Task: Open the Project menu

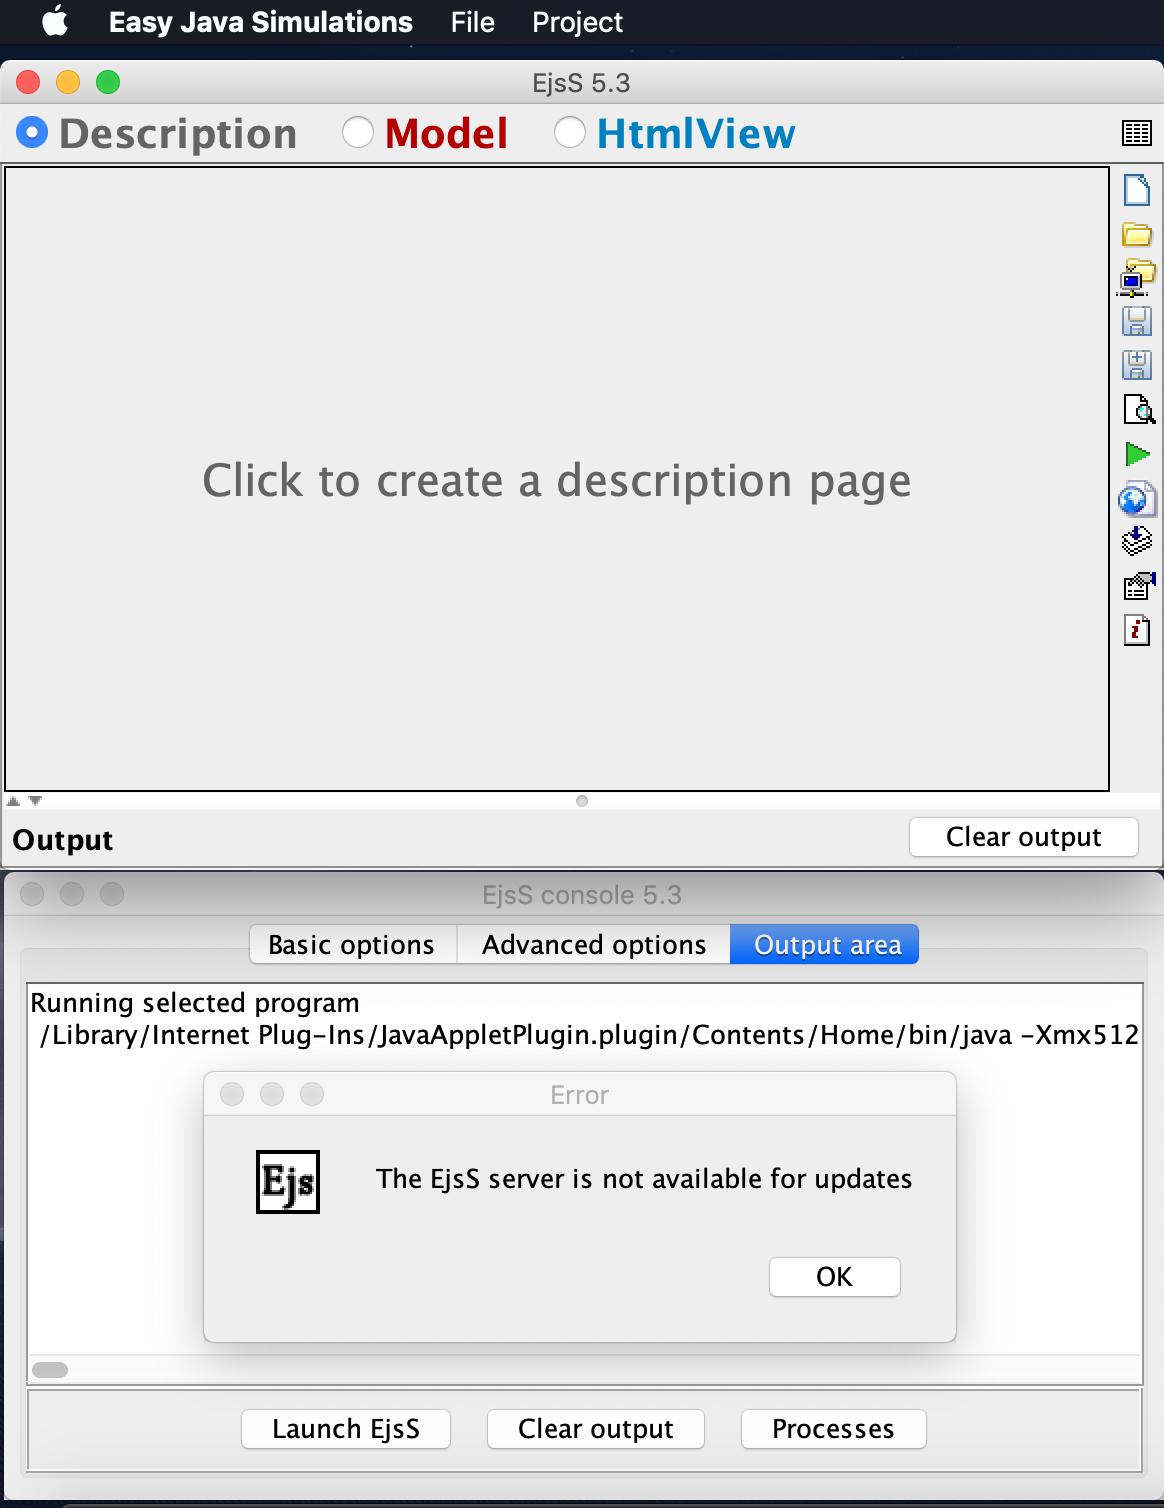Action: pos(577,22)
